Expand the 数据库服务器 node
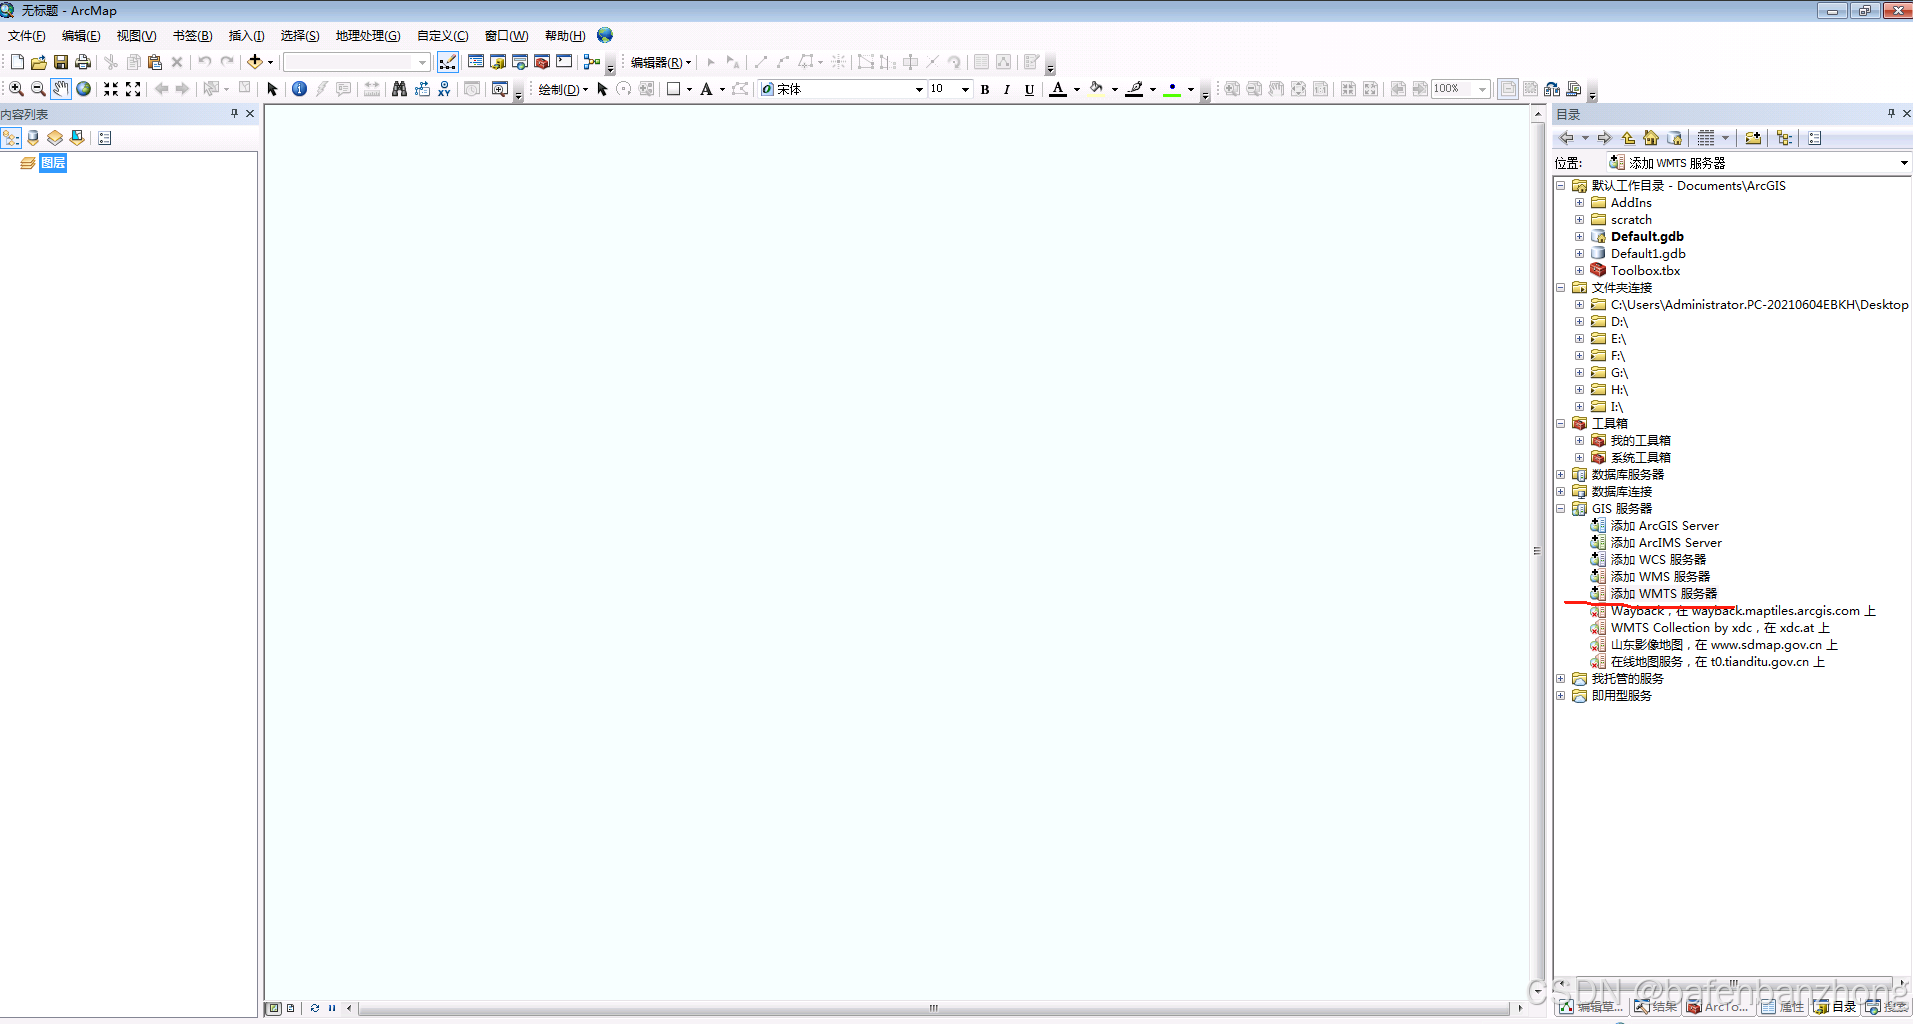1913x1024 pixels. [x=1560, y=474]
